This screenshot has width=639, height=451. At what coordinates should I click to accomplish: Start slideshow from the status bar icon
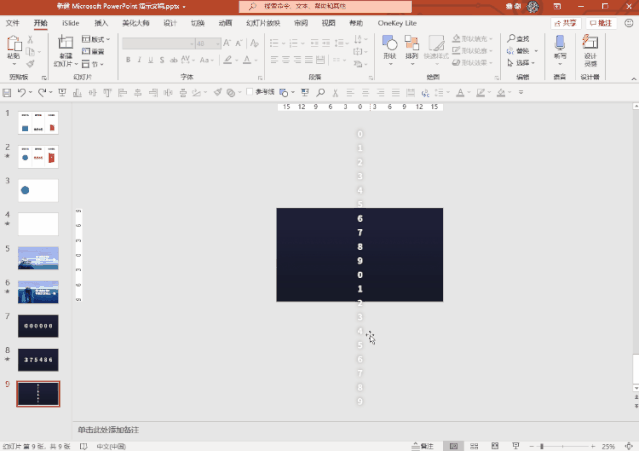(516, 446)
